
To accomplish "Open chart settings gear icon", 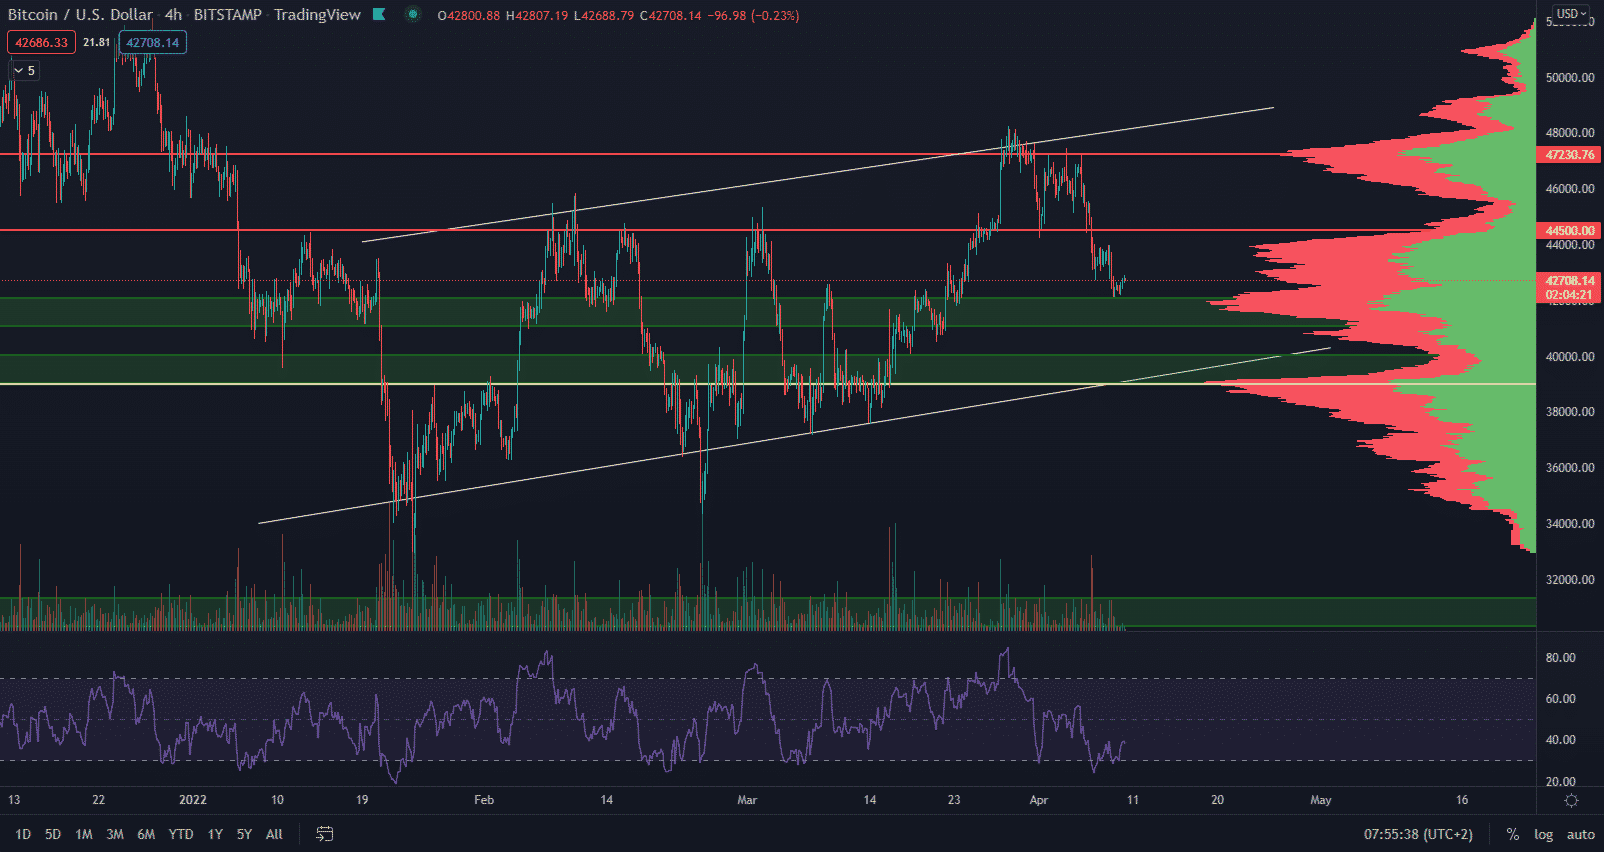I will (1571, 800).
